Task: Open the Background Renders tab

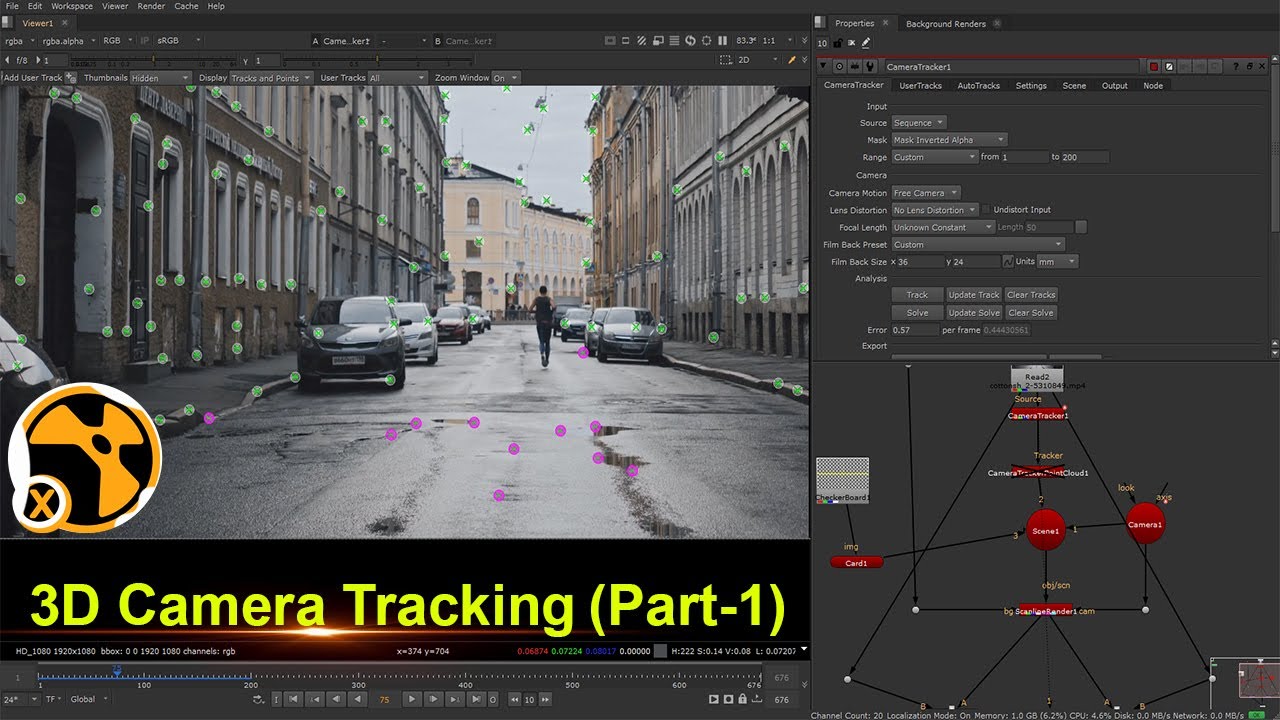Action: (x=945, y=24)
